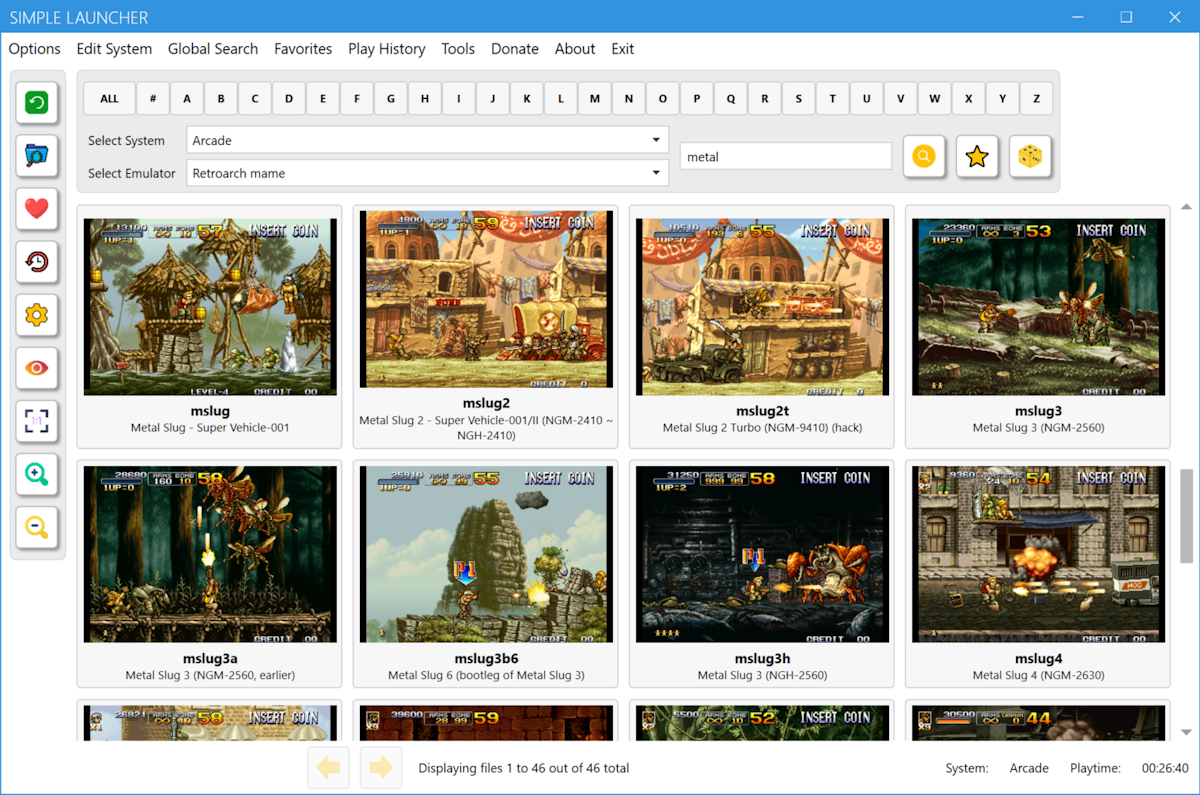Open the Global Search menu

(213, 49)
